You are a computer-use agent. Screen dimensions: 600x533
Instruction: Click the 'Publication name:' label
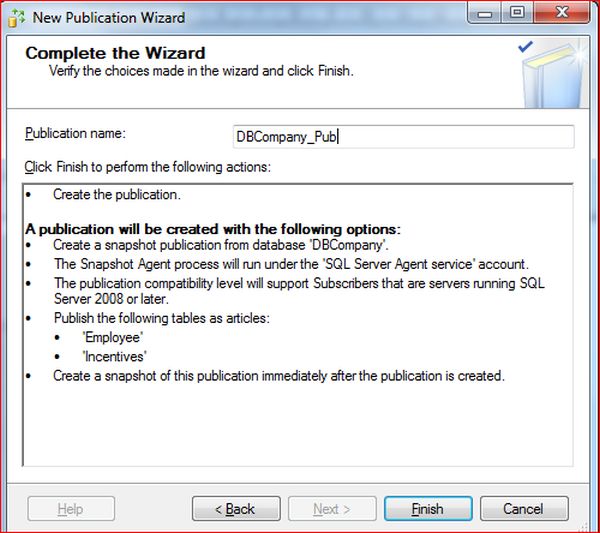[75, 134]
